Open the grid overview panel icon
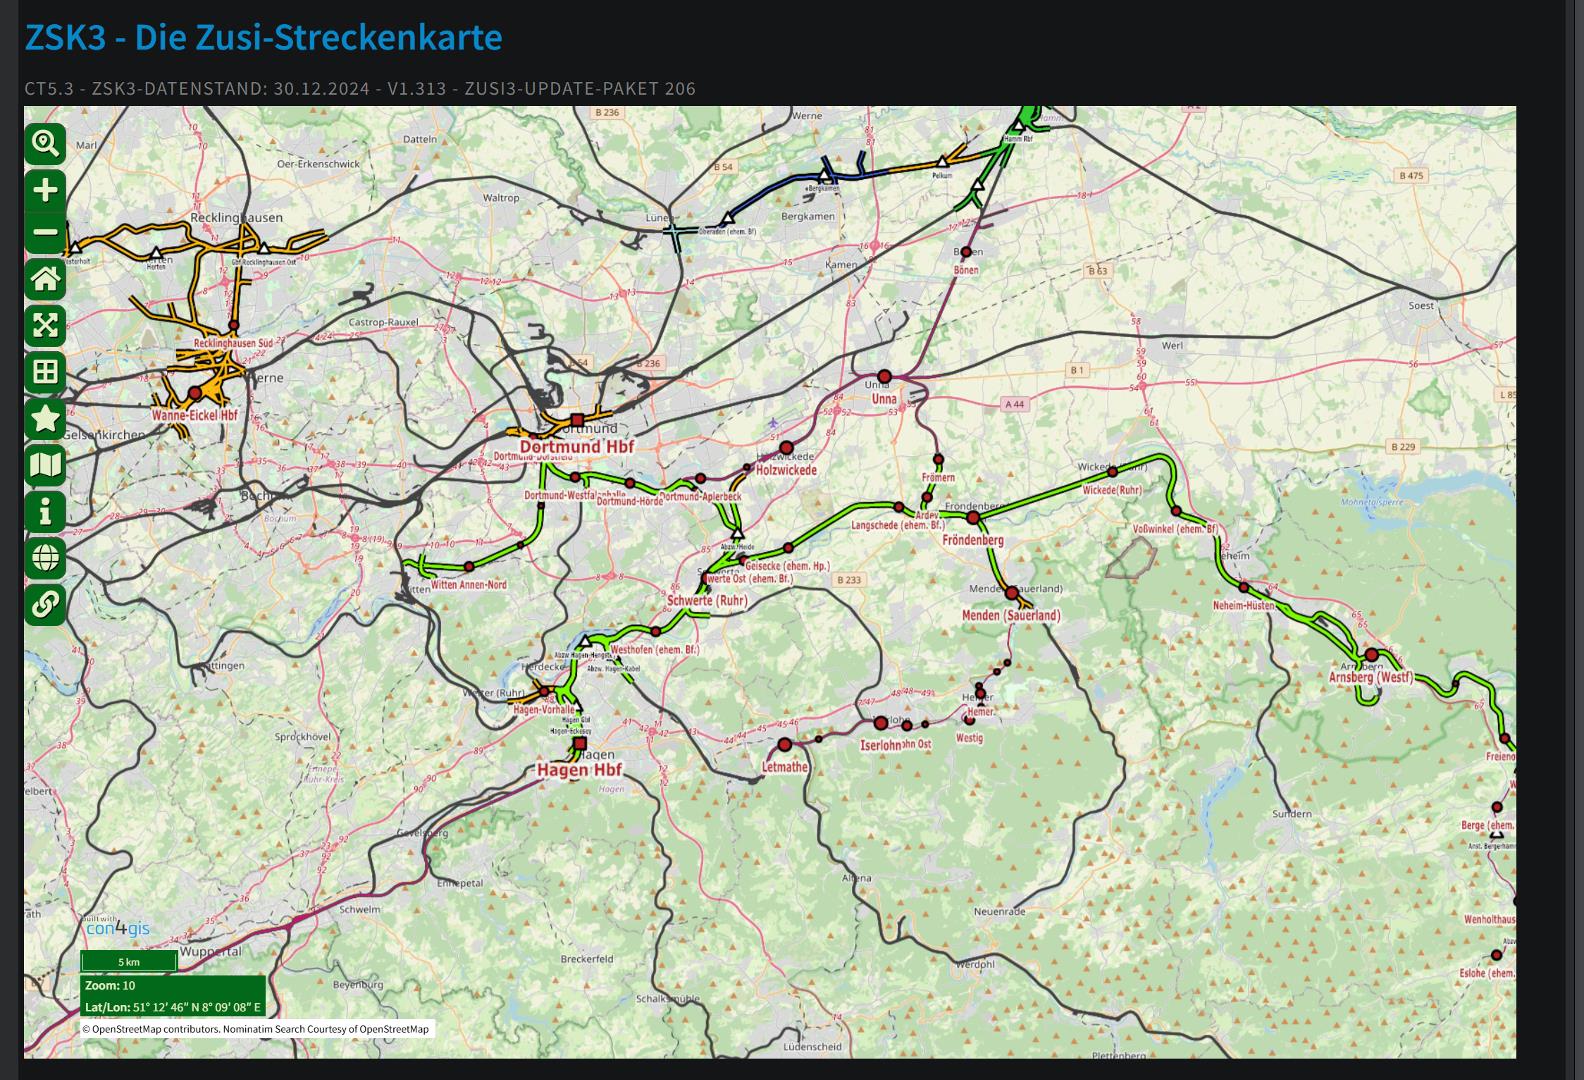Viewport: 1584px width, 1080px height. tap(45, 372)
